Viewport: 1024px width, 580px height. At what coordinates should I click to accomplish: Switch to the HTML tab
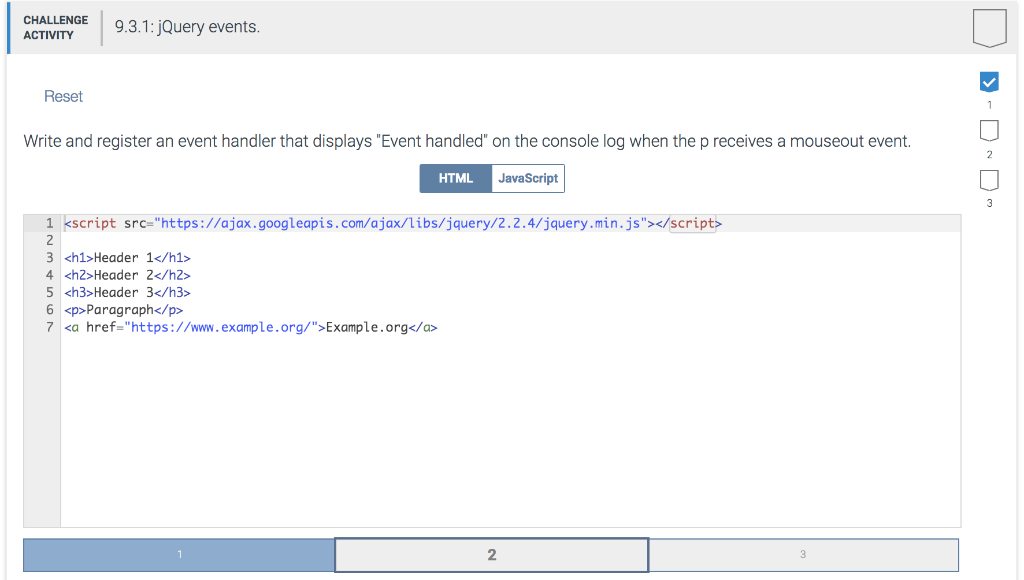click(456, 178)
